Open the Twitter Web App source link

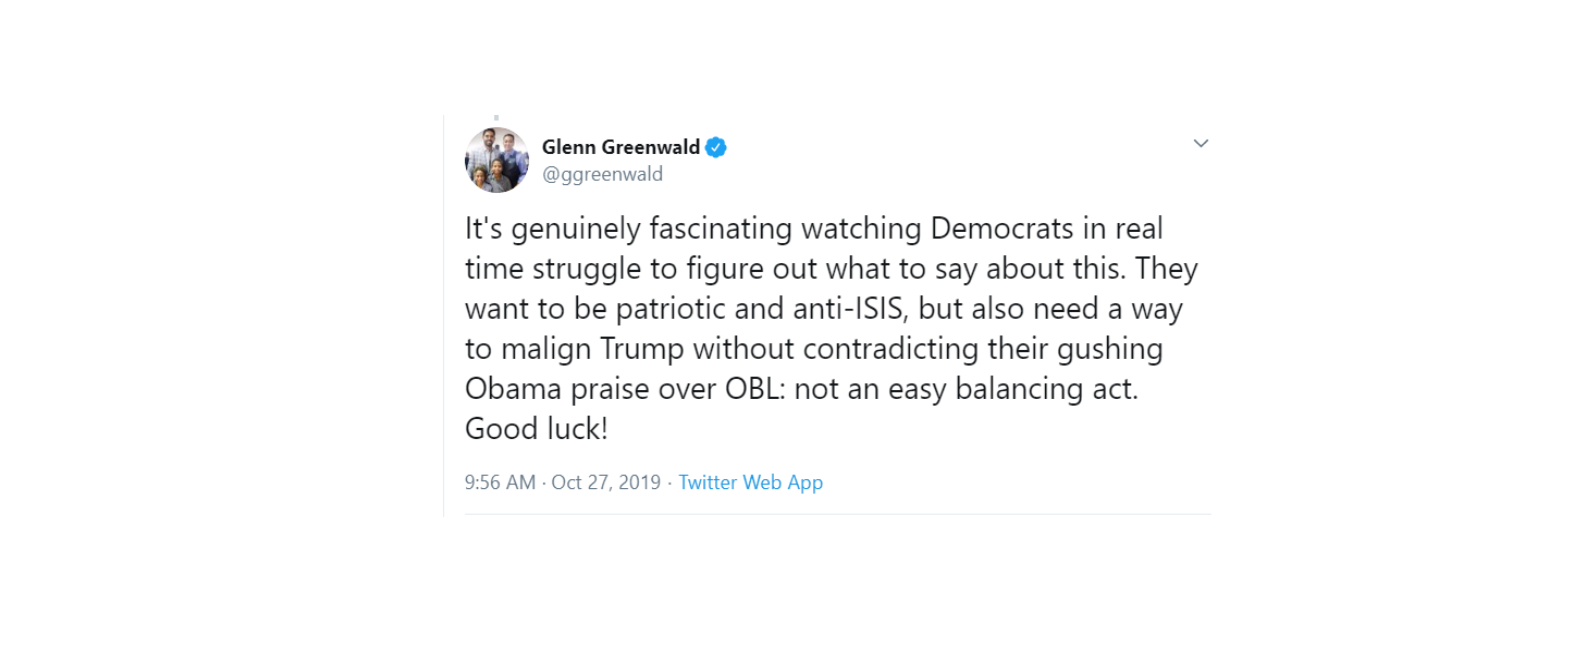pyautogui.click(x=750, y=483)
